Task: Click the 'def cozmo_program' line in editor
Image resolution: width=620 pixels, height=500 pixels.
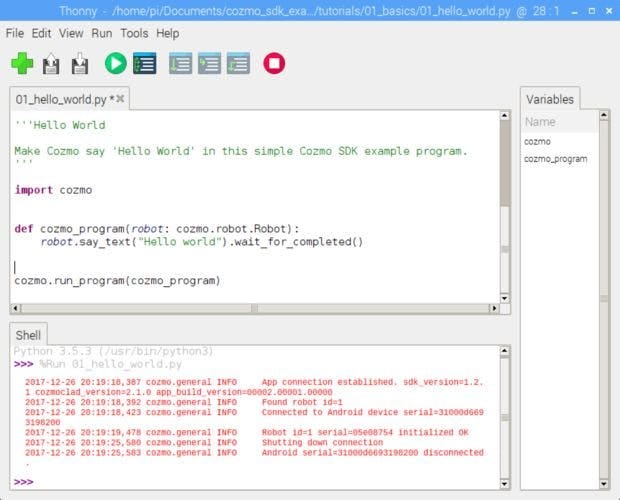Action: click(x=157, y=229)
